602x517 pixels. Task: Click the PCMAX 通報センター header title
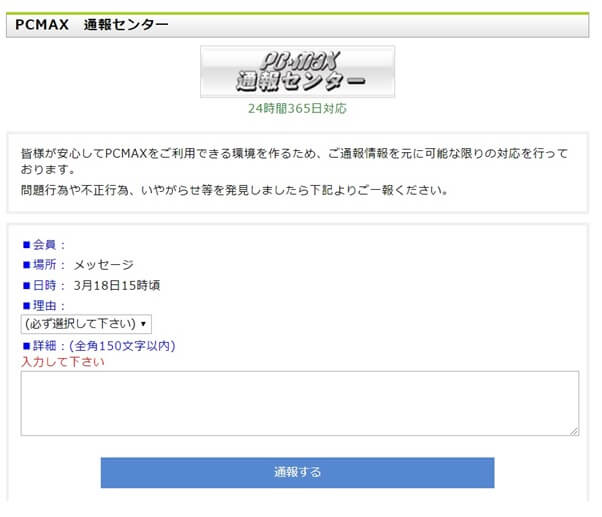91,25
